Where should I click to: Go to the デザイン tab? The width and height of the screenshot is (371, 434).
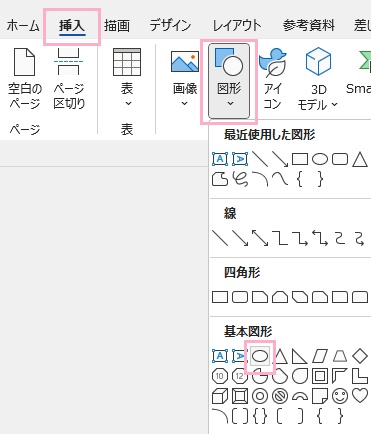point(170,26)
